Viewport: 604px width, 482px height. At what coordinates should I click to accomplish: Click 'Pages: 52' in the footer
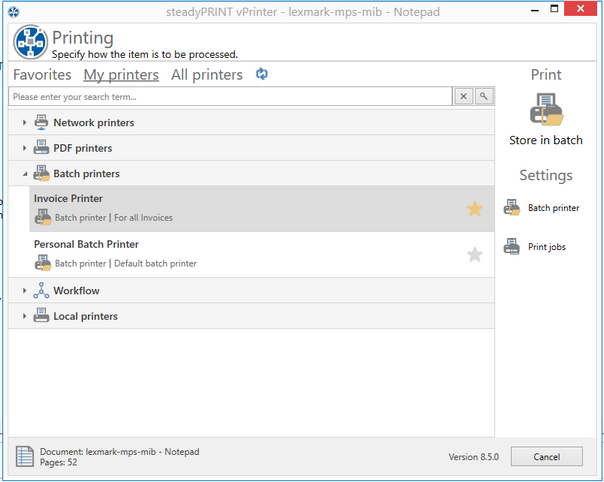coord(59,462)
